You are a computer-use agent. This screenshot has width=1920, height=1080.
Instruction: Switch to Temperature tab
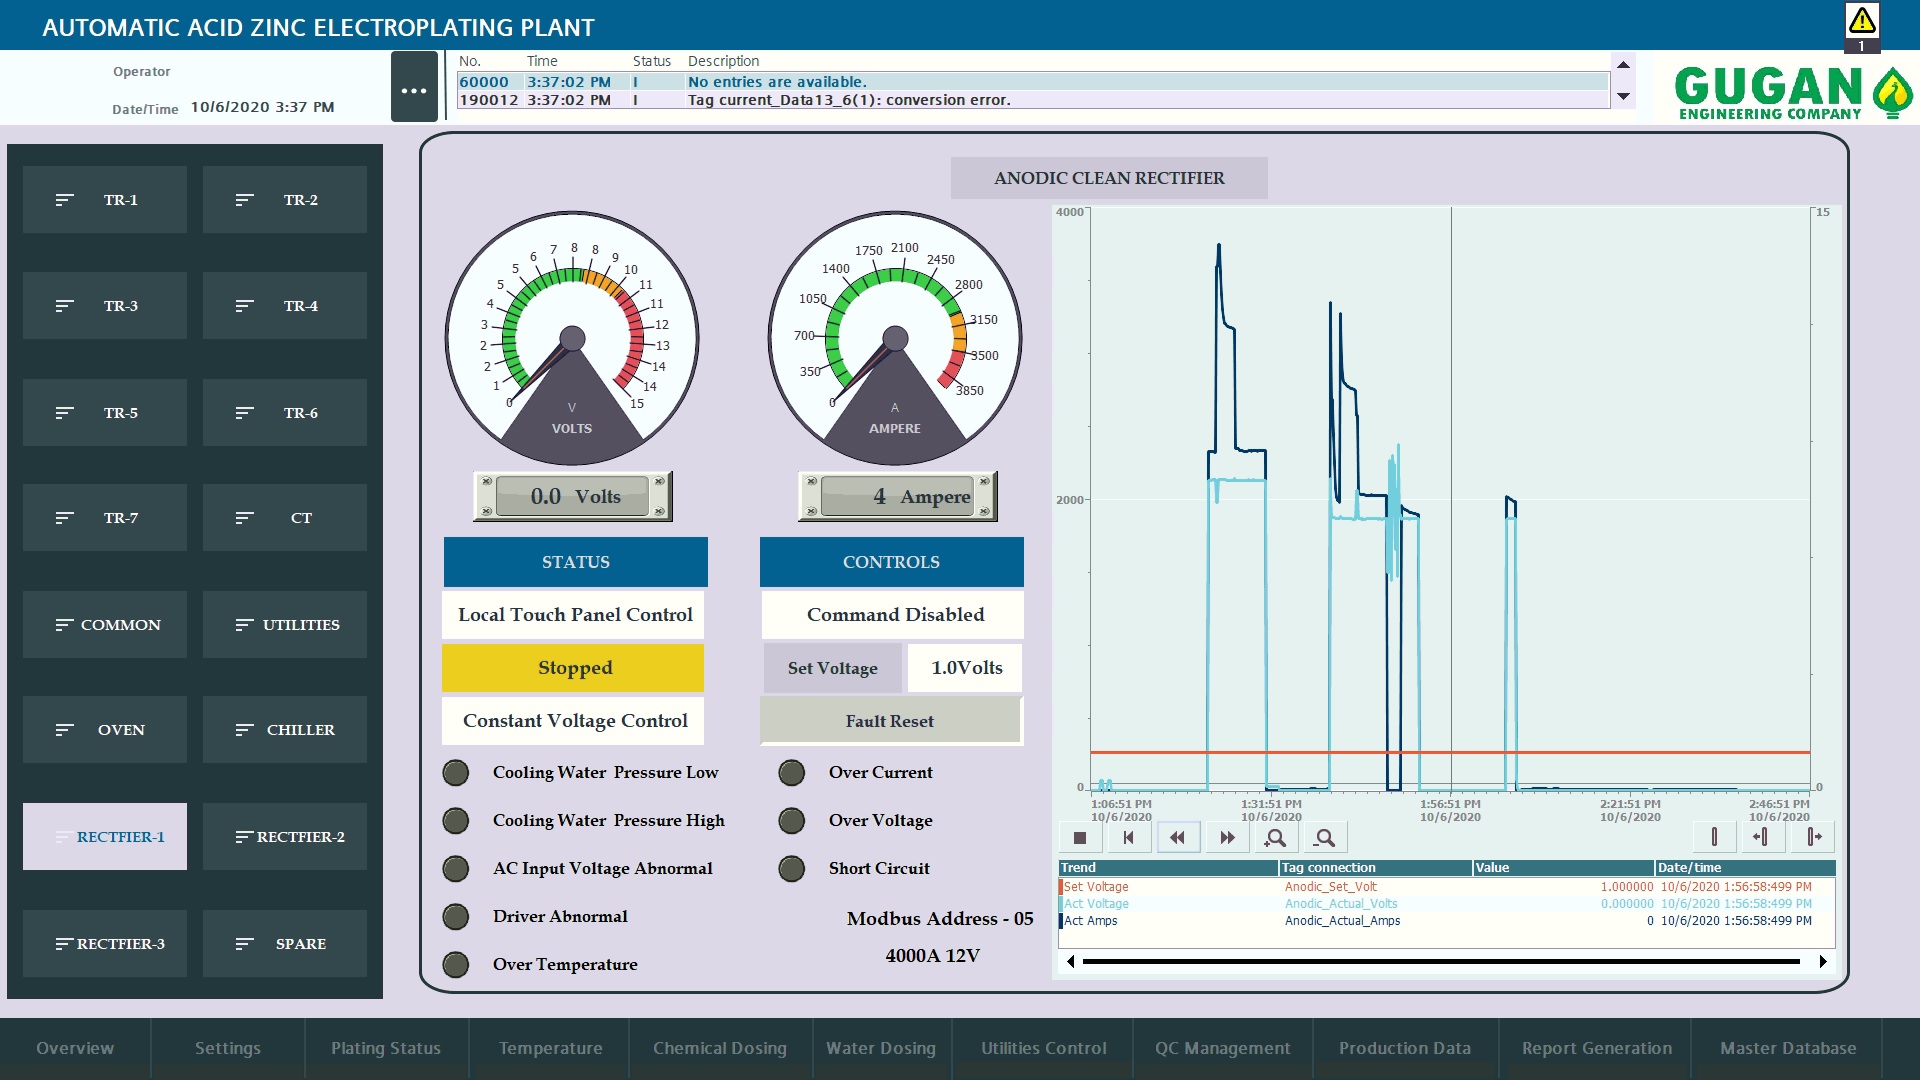point(550,1048)
